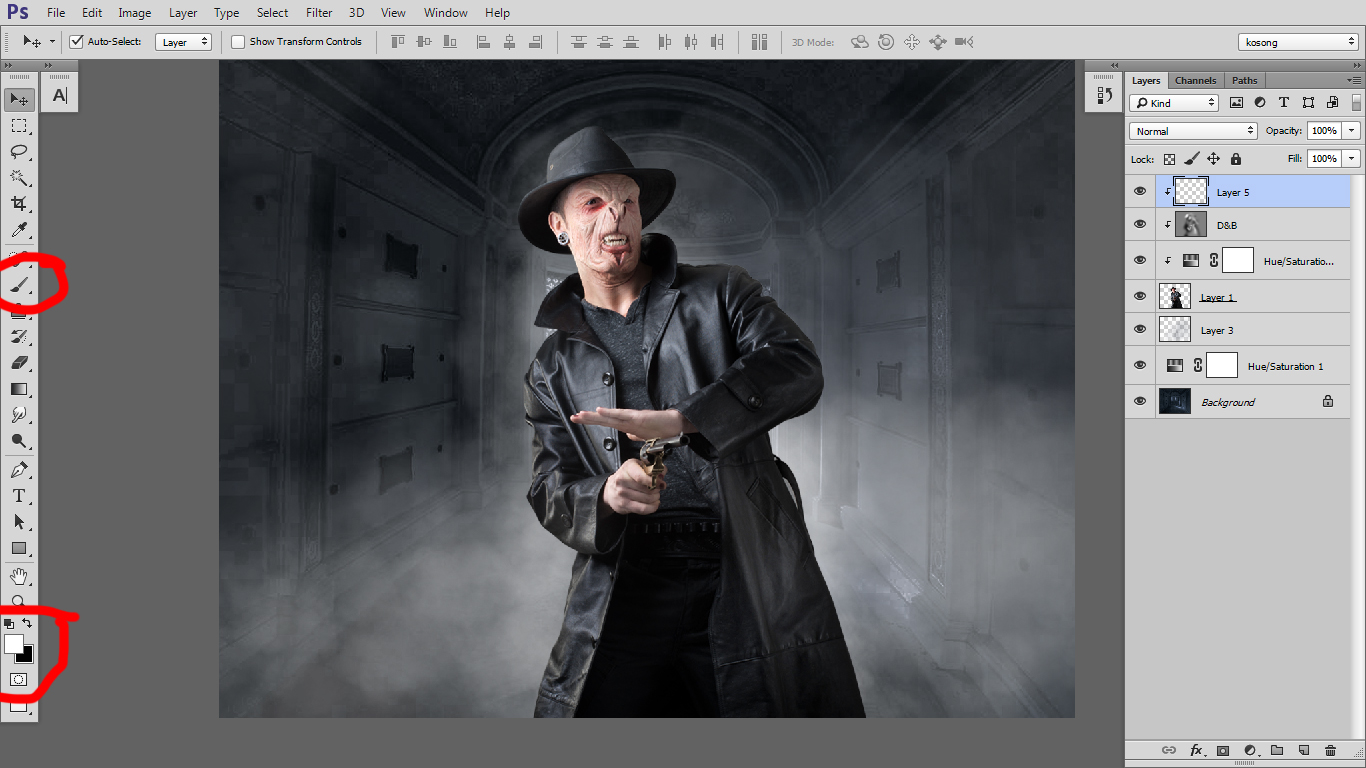1366x768 pixels.
Task: Open the blend mode Normal dropdown
Action: click(1193, 131)
